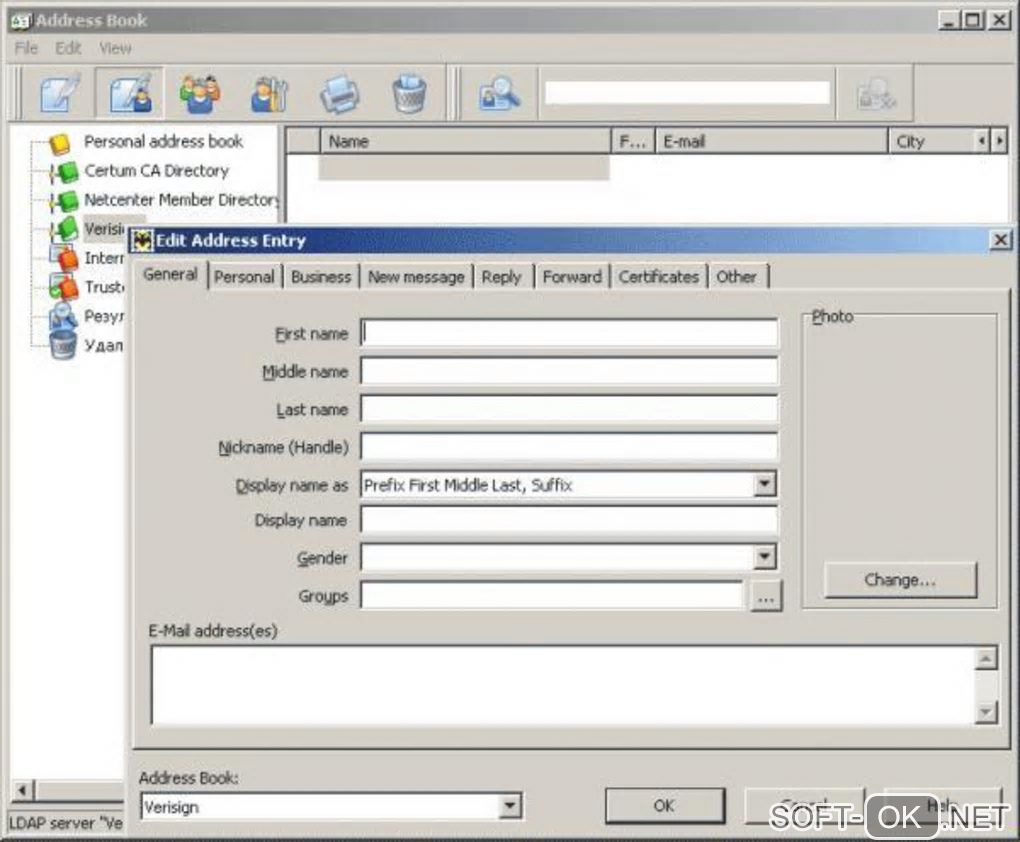Click the OK button
Screen dimensions: 1020x842
coord(664,806)
